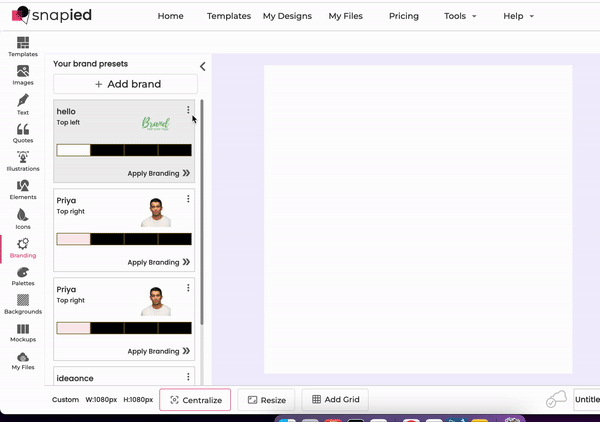
Task: Click the design title field
Action: click(x=587, y=399)
